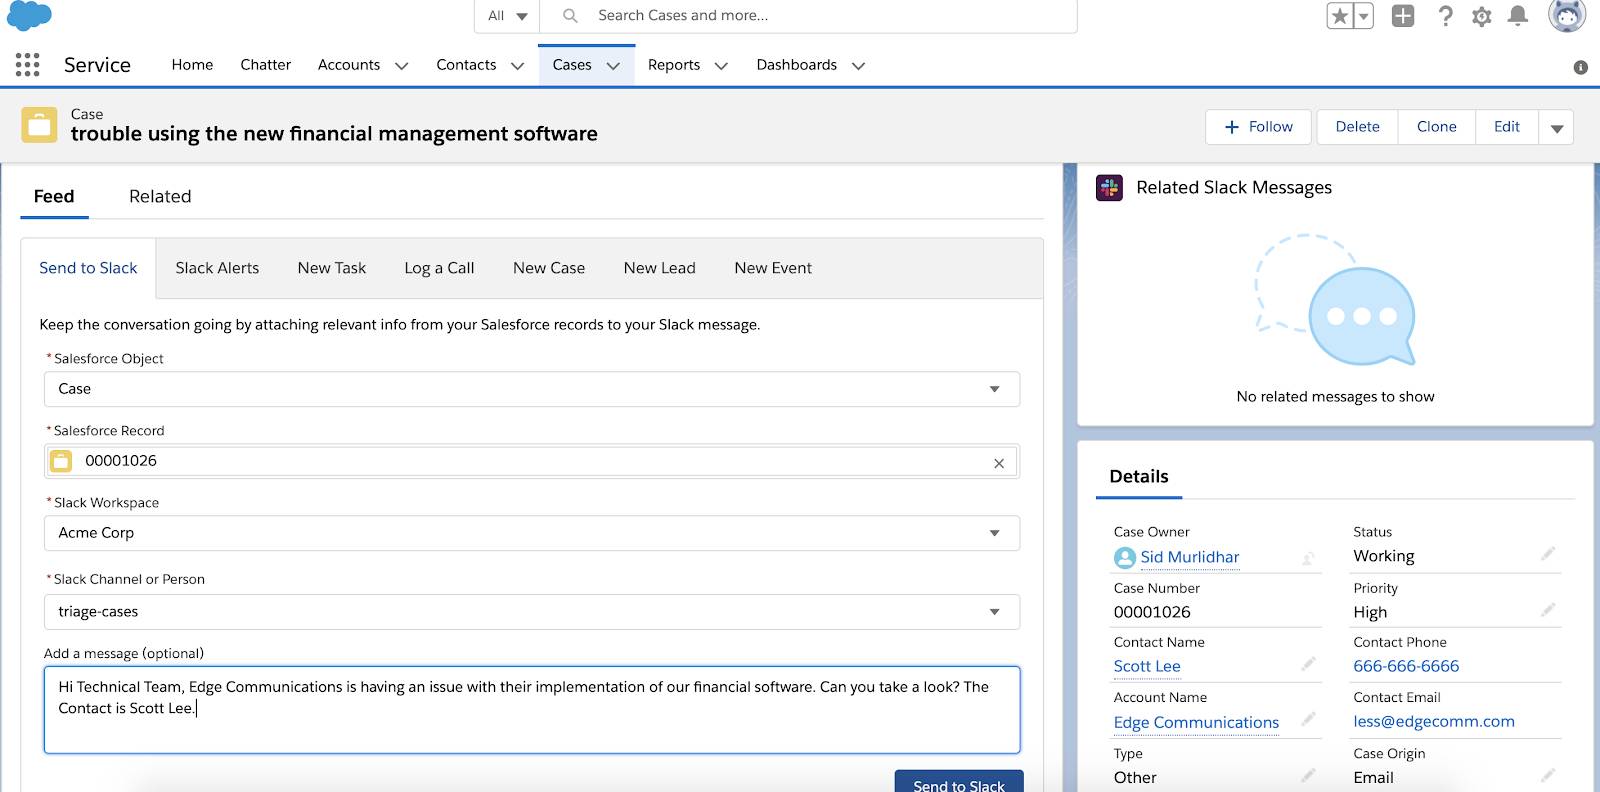1600x792 pixels.
Task: Open the Setup gear icon
Action: pyautogui.click(x=1482, y=16)
